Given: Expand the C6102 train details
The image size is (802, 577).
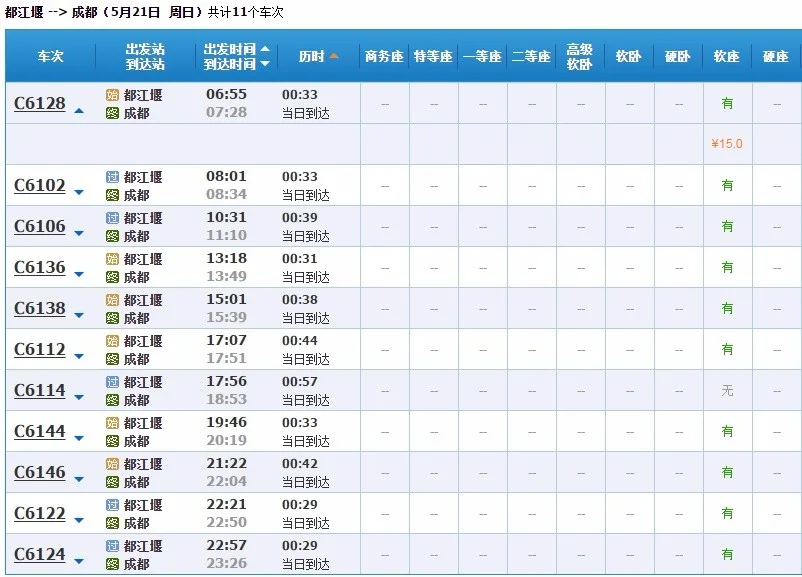Looking at the screenshot, I should [79, 192].
